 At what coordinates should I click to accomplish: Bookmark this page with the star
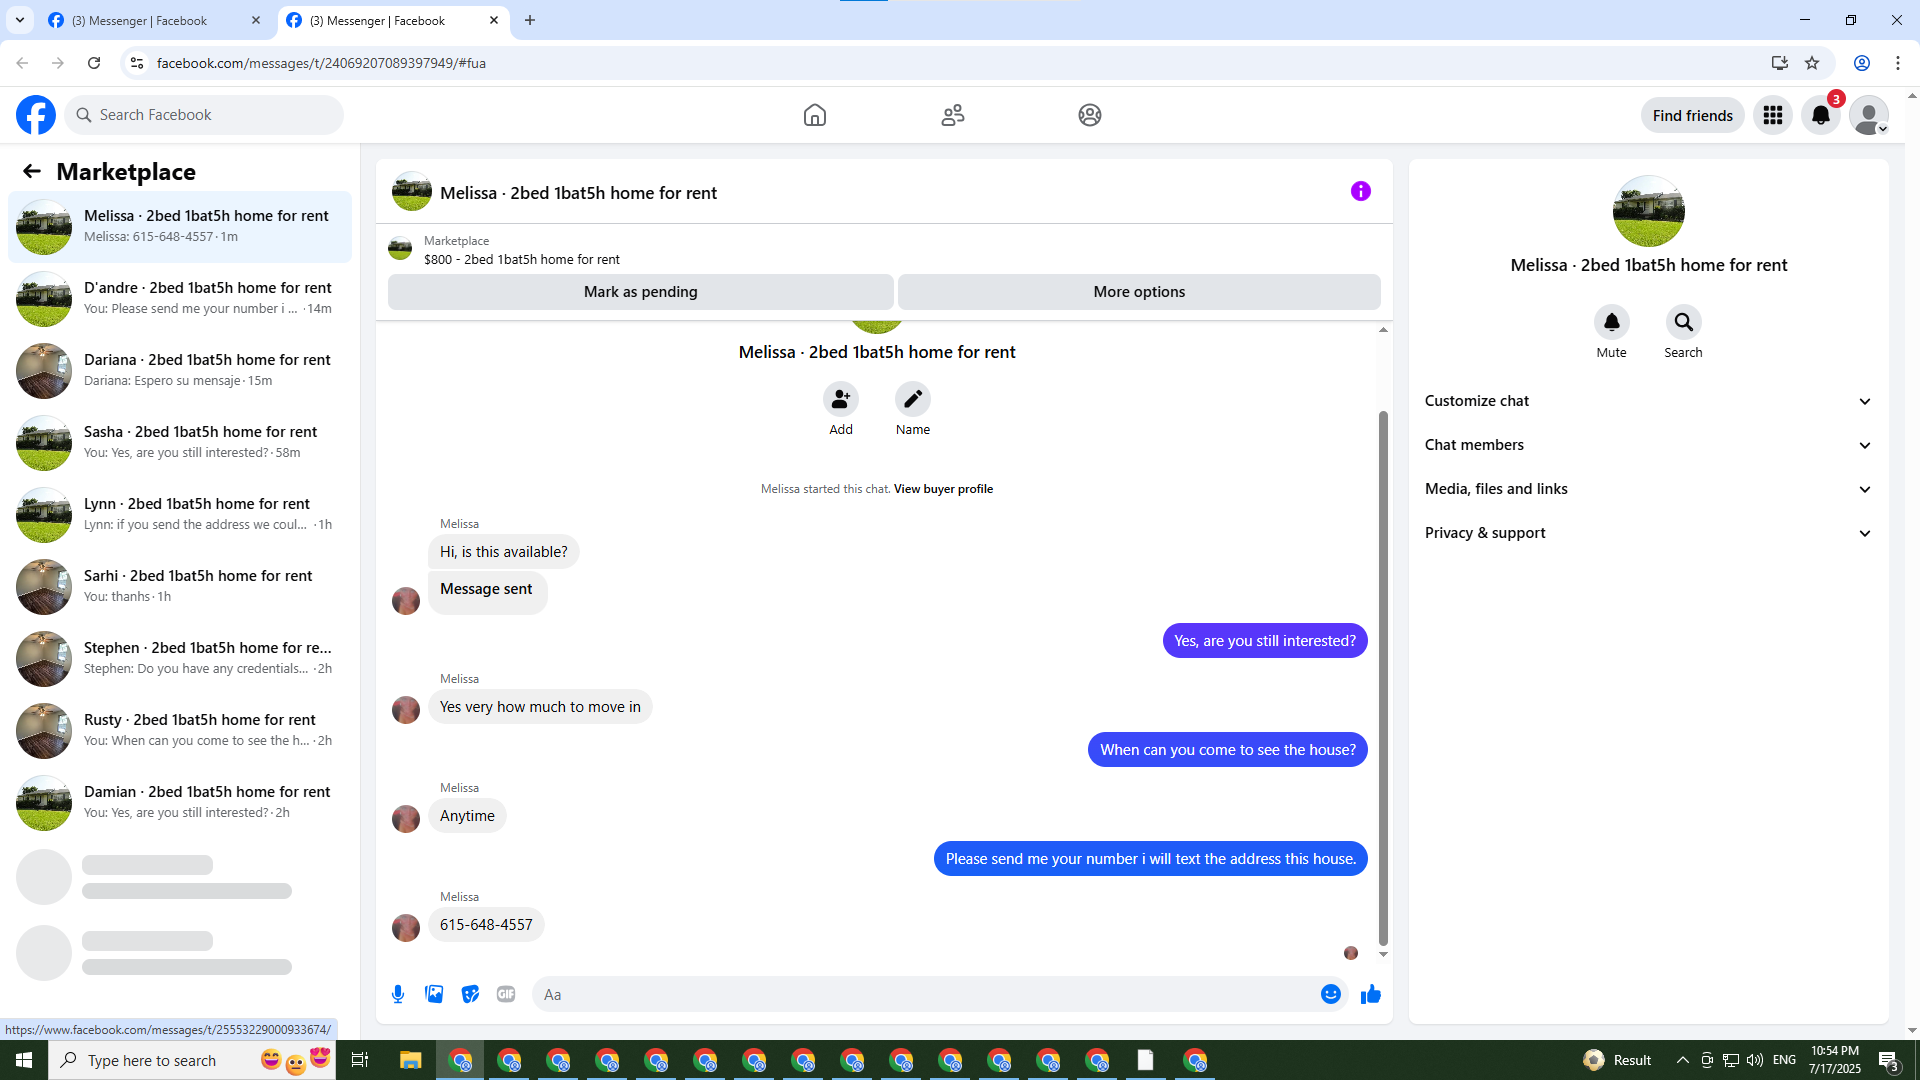click(x=1812, y=63)
